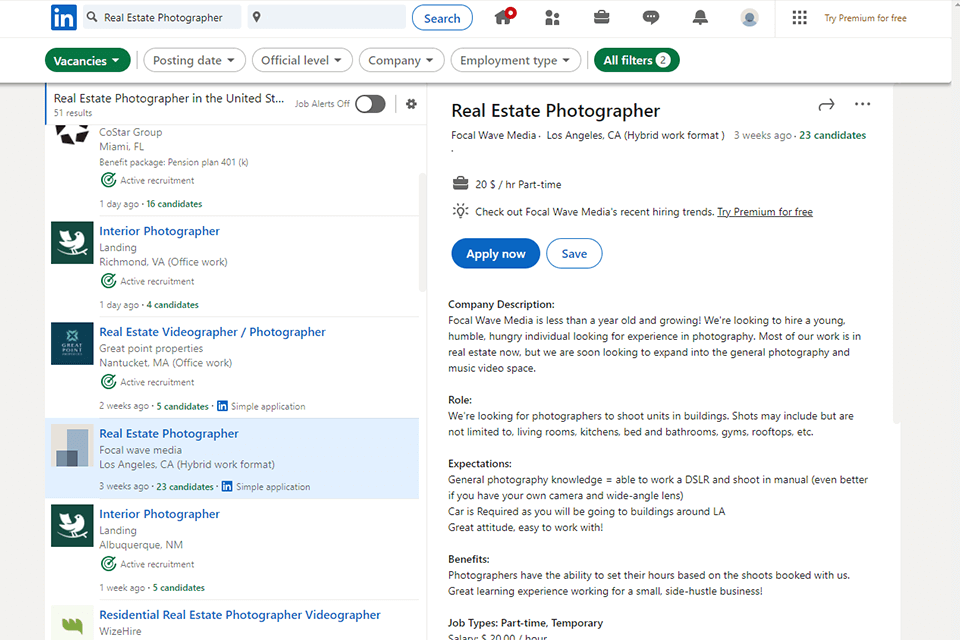The width and height of the screenshot is (960, 640).
Task: Open Company filter dropdown
Action: (401, 60)
